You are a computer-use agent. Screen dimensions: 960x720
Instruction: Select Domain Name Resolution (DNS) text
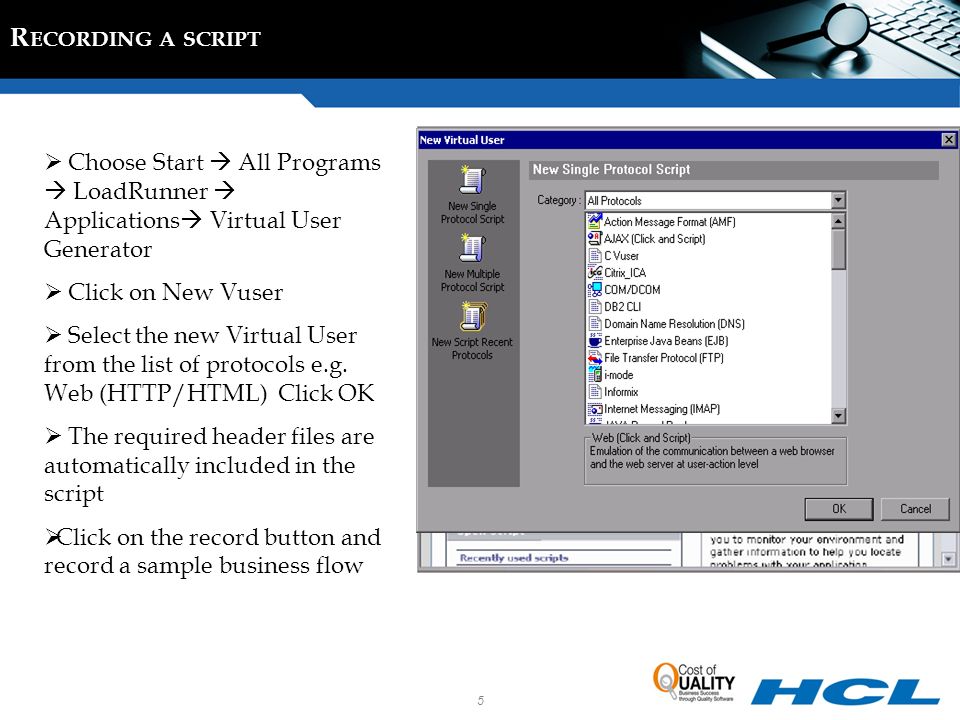(675, 324)
